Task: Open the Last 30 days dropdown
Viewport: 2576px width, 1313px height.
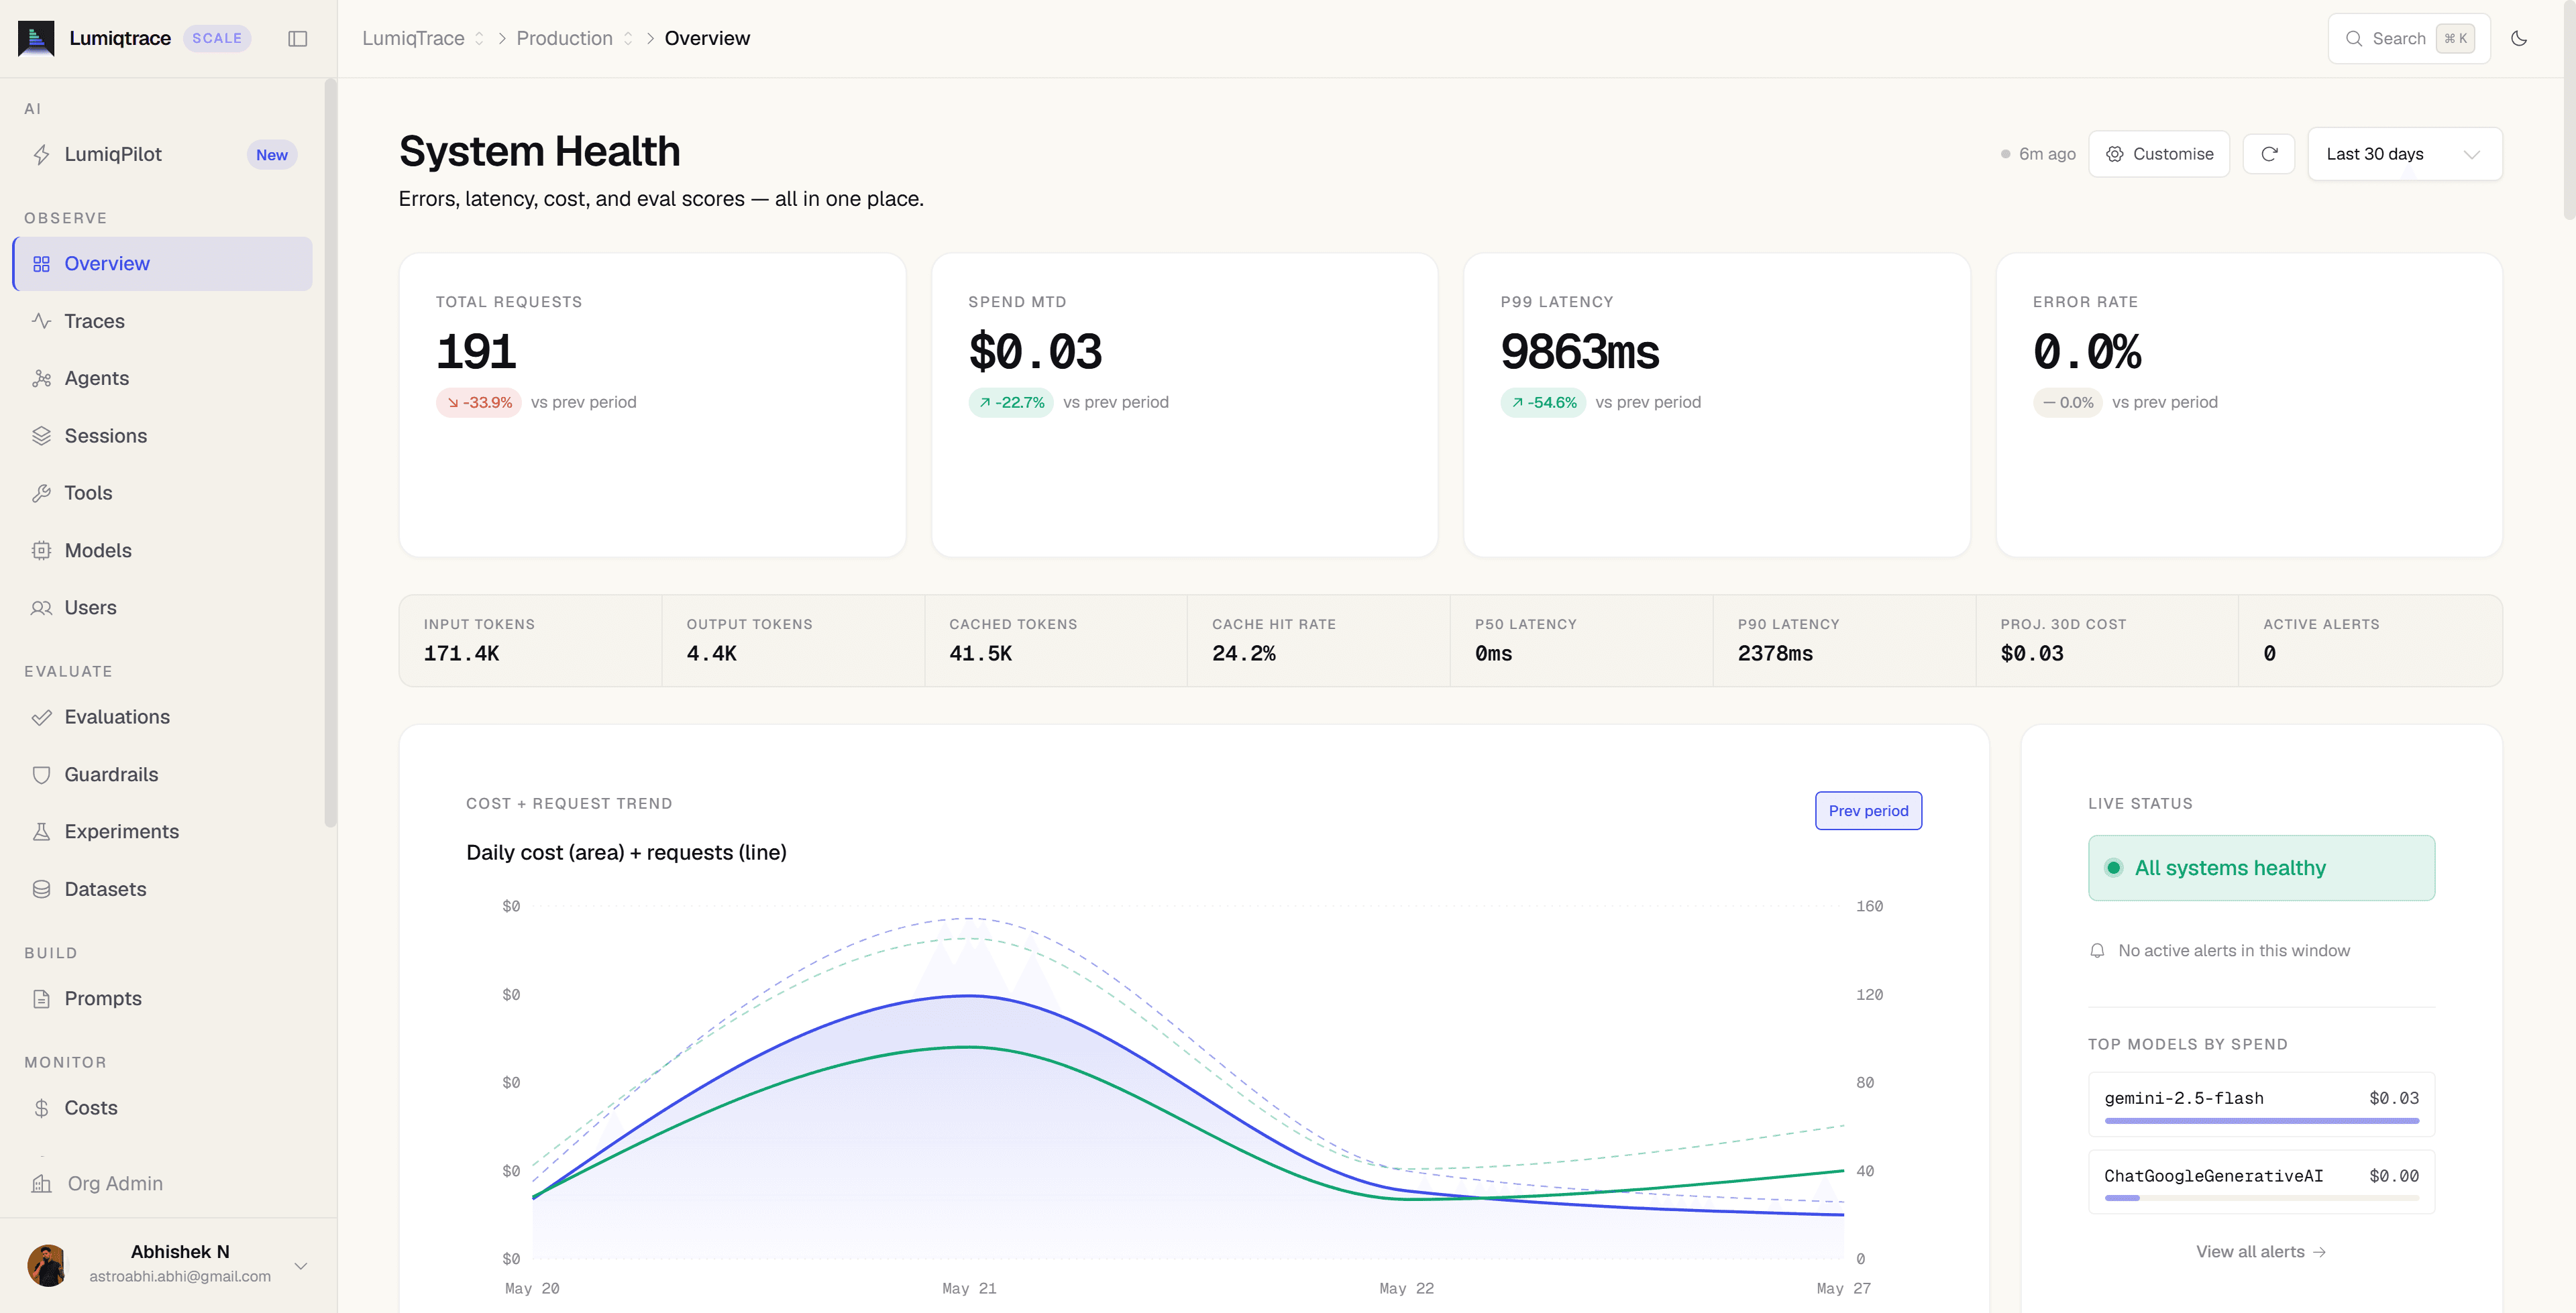Action: (x=2404, y=154)
